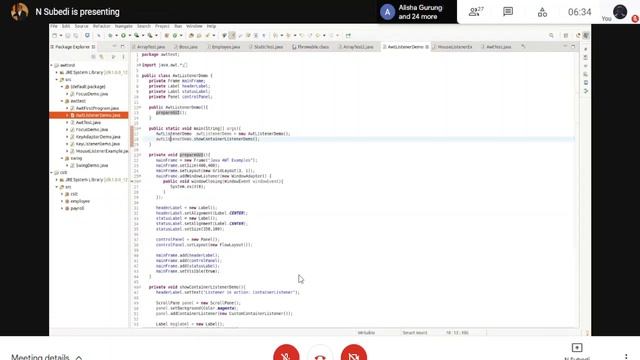Open the Run menu in Eclipse
This screenshot has height=360, width=640.
click(x=178, y=26)
